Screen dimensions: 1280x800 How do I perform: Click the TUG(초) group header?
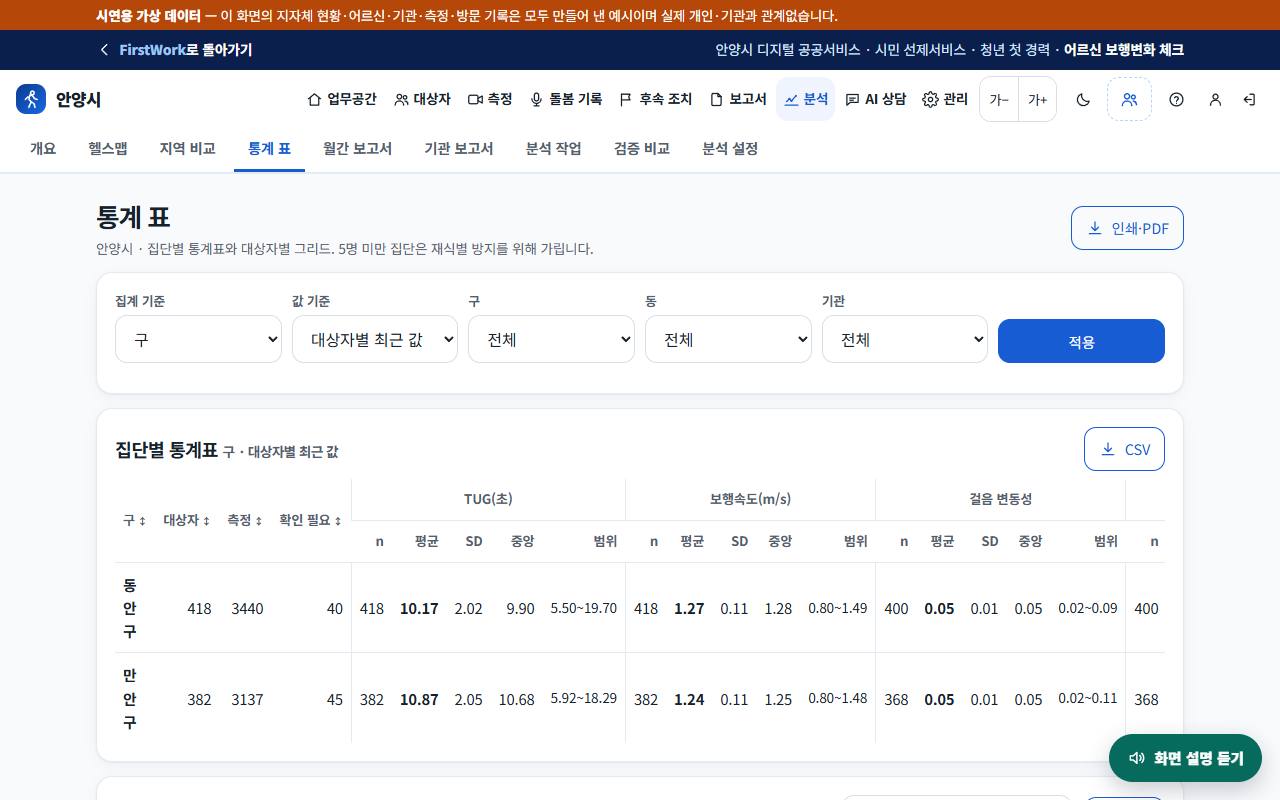click(488, 499)
